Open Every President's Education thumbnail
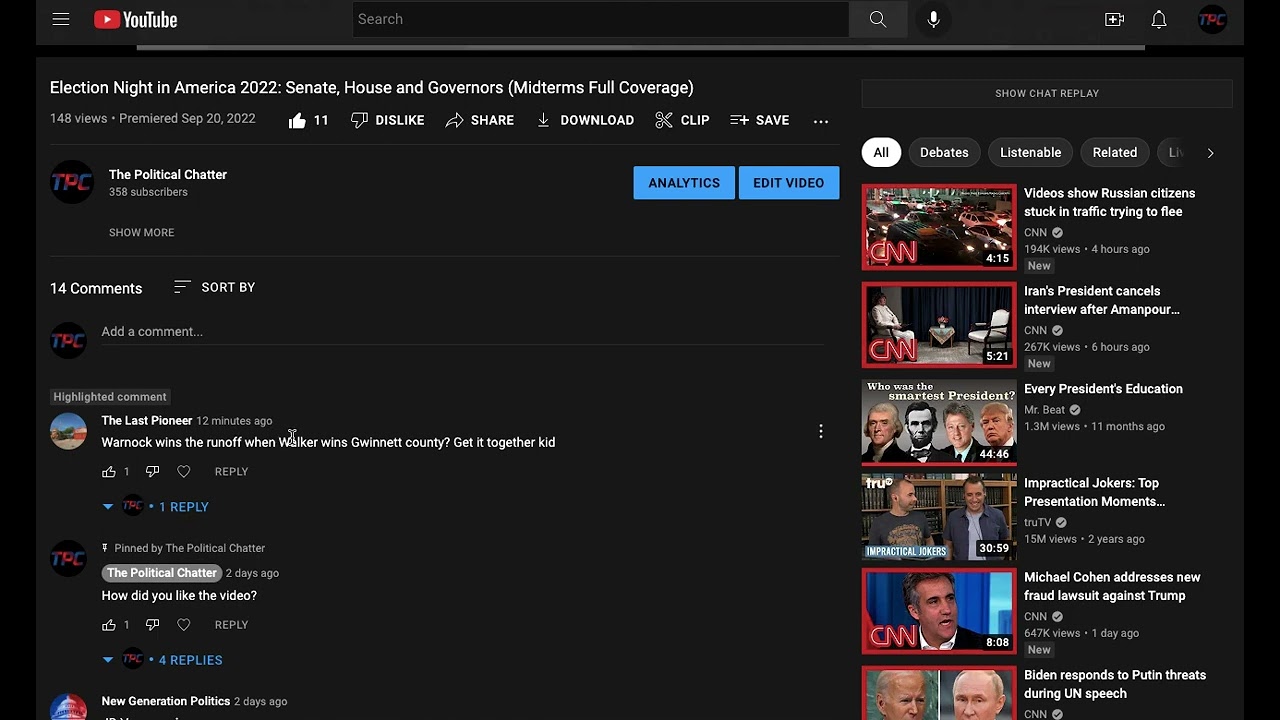This screenshot has height=720, width=1280. click(x=939, y=423)
